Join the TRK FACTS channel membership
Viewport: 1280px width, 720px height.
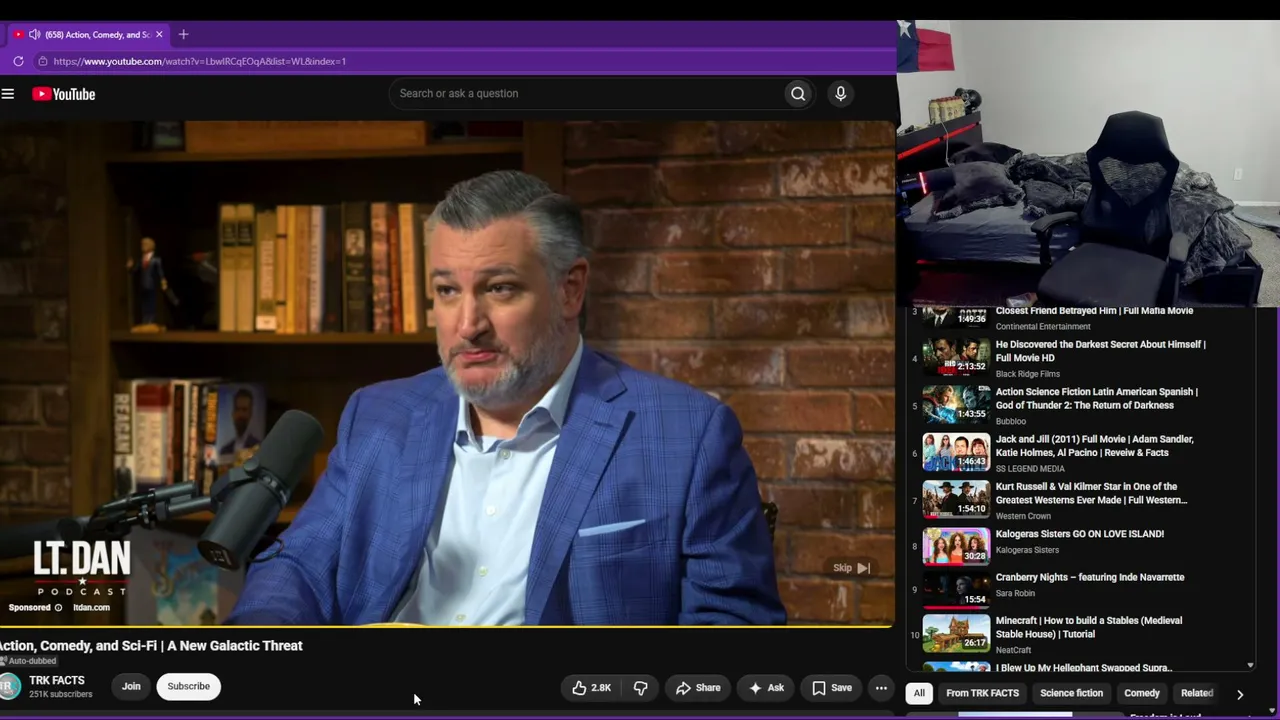131,686
